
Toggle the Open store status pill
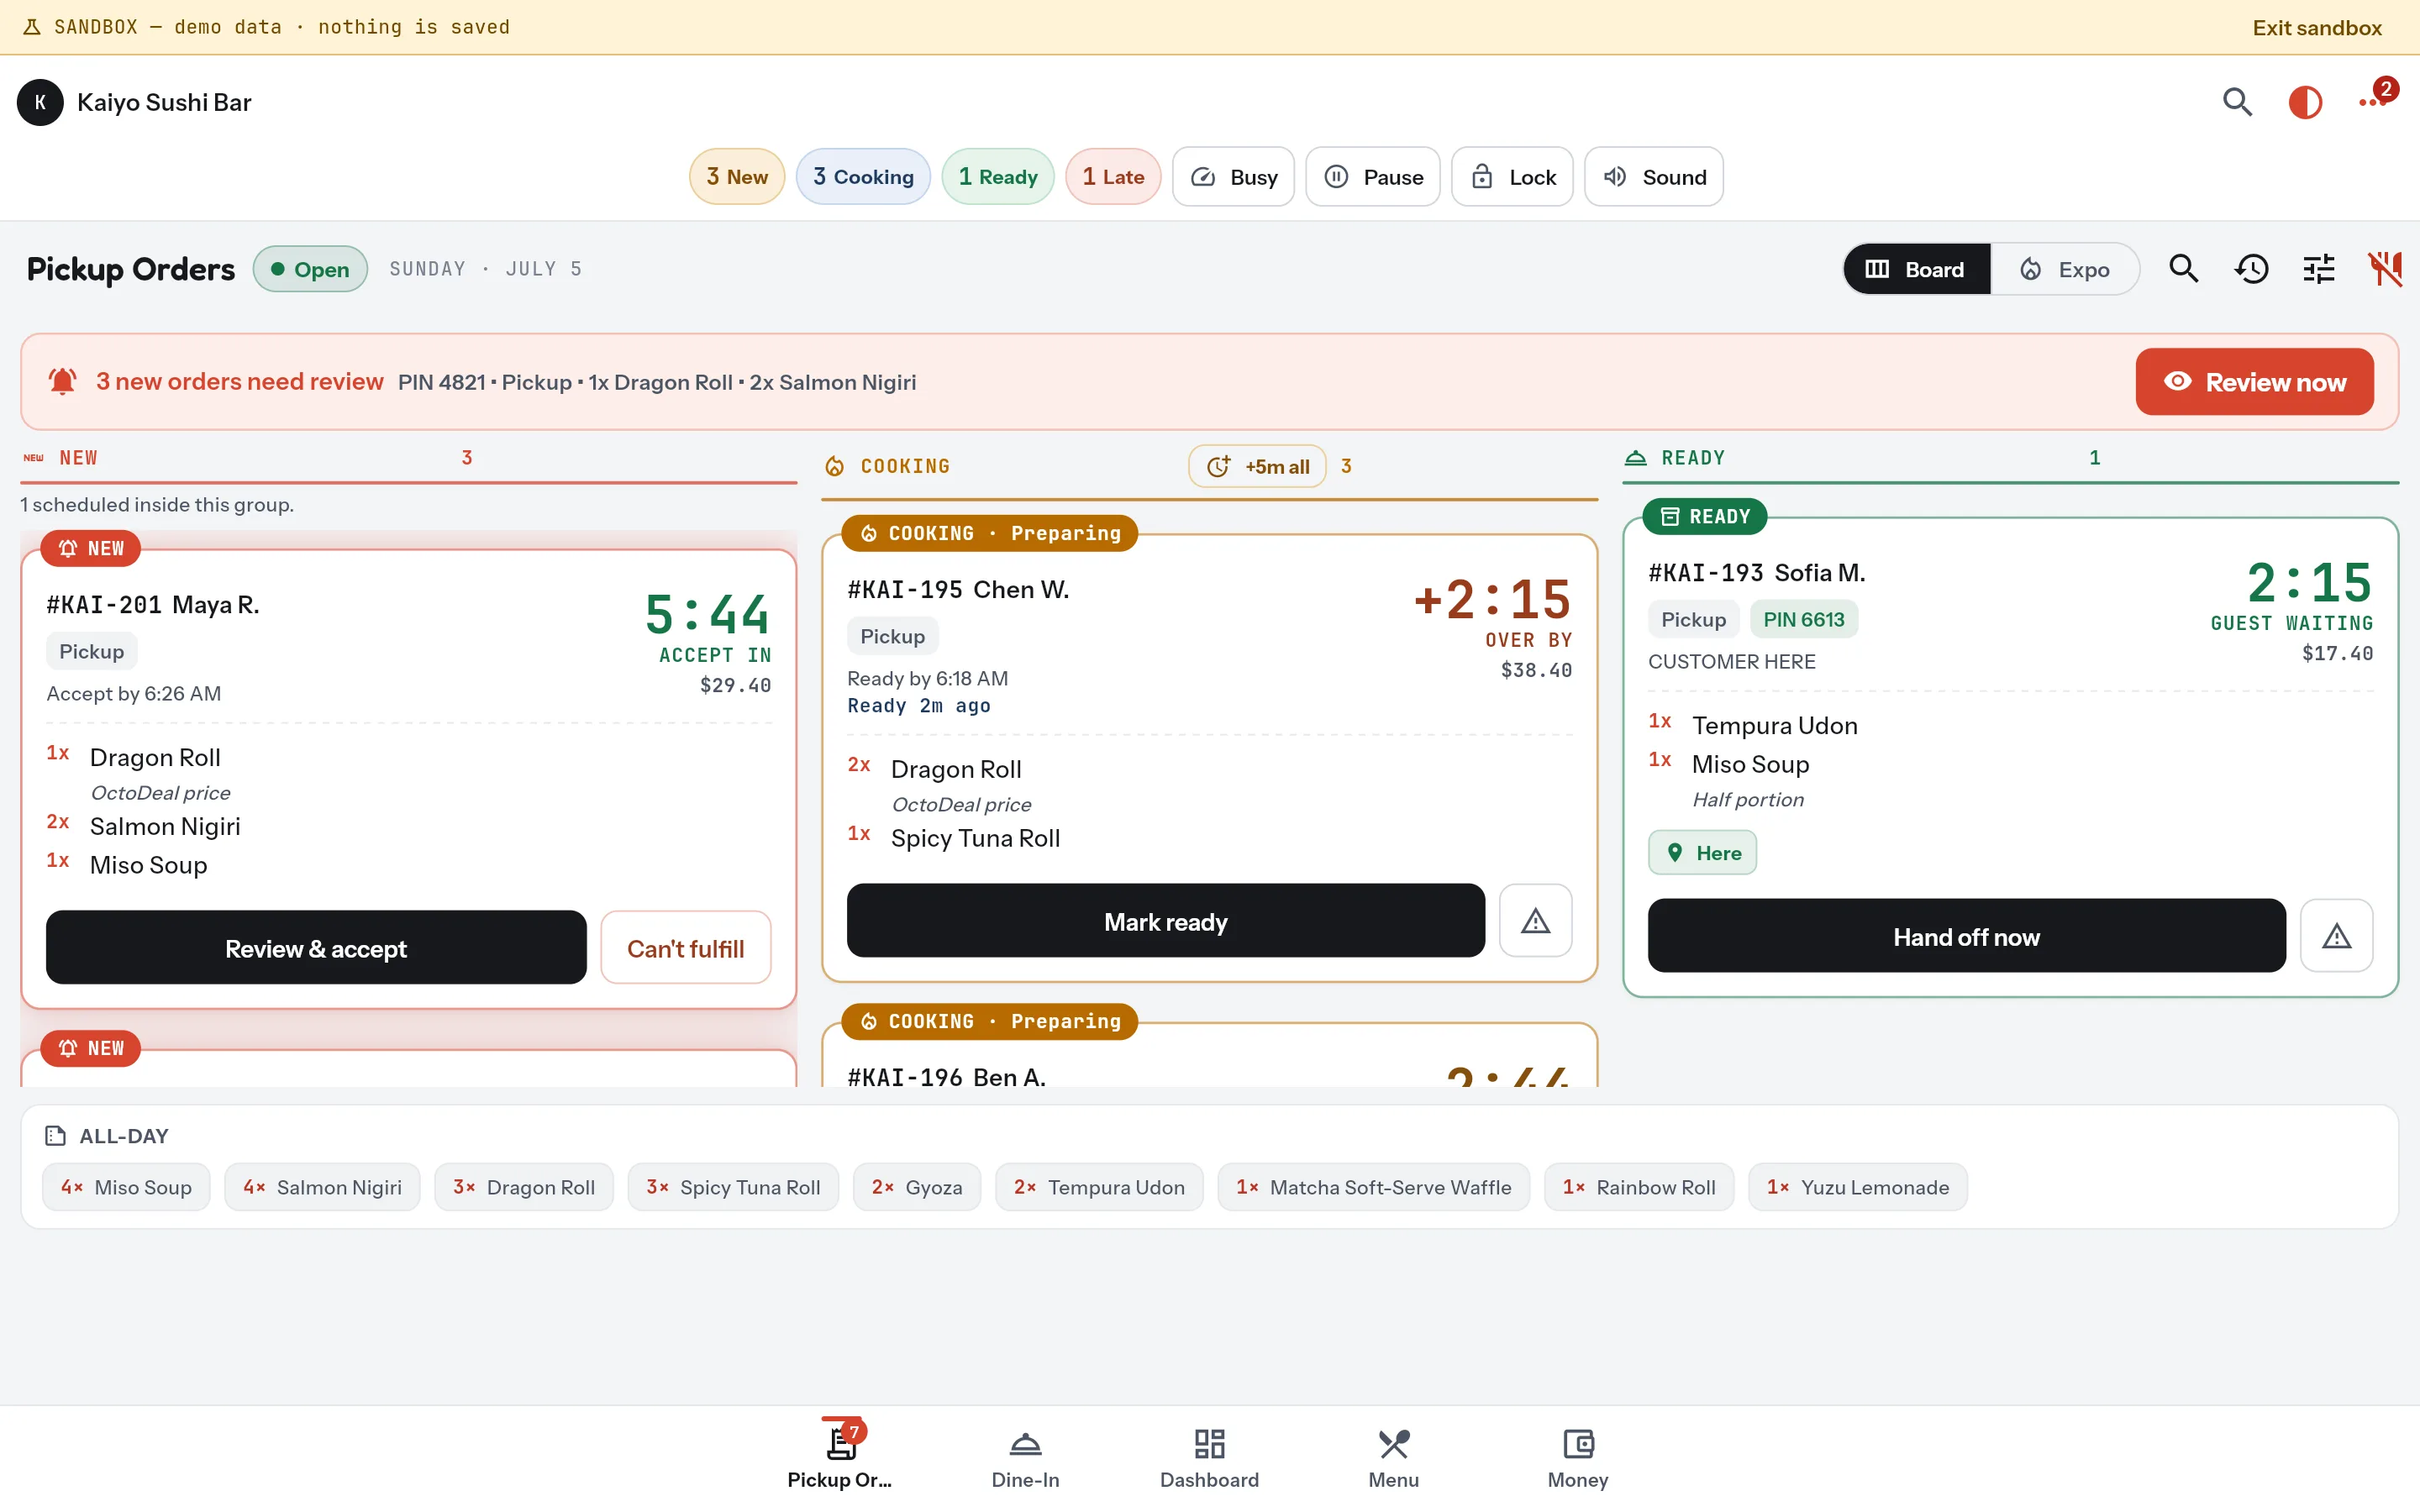[x=310, y=269]
